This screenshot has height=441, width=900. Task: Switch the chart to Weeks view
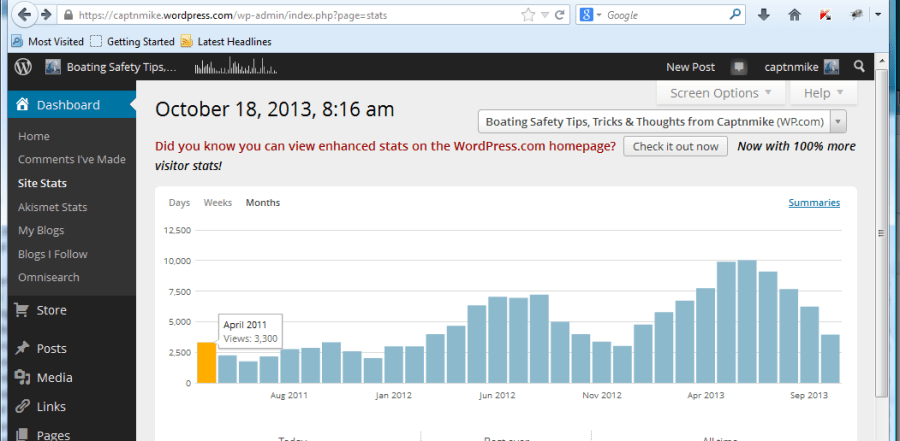point(217,203)
